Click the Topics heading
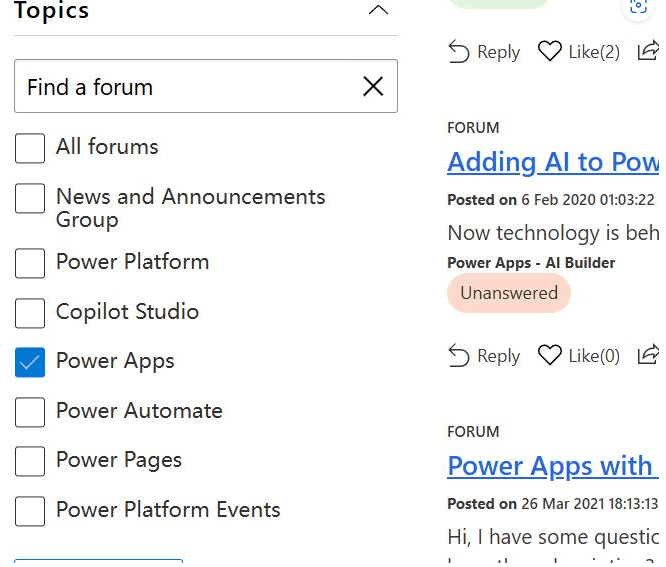This screenshot has height=567, width=666. tap(51, 10)
